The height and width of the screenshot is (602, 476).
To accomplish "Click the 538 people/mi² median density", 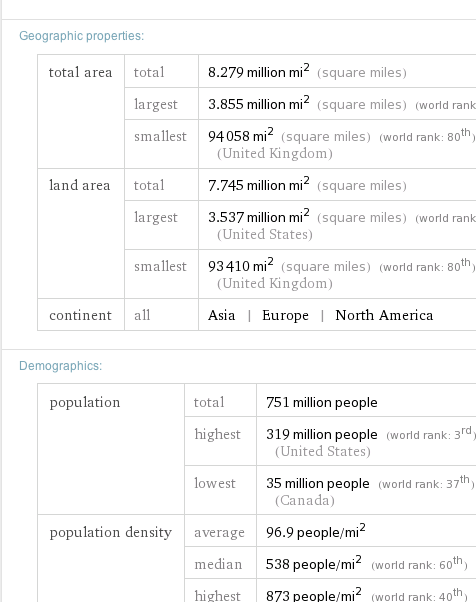I will pyautogui.click(x=314, y=564).
